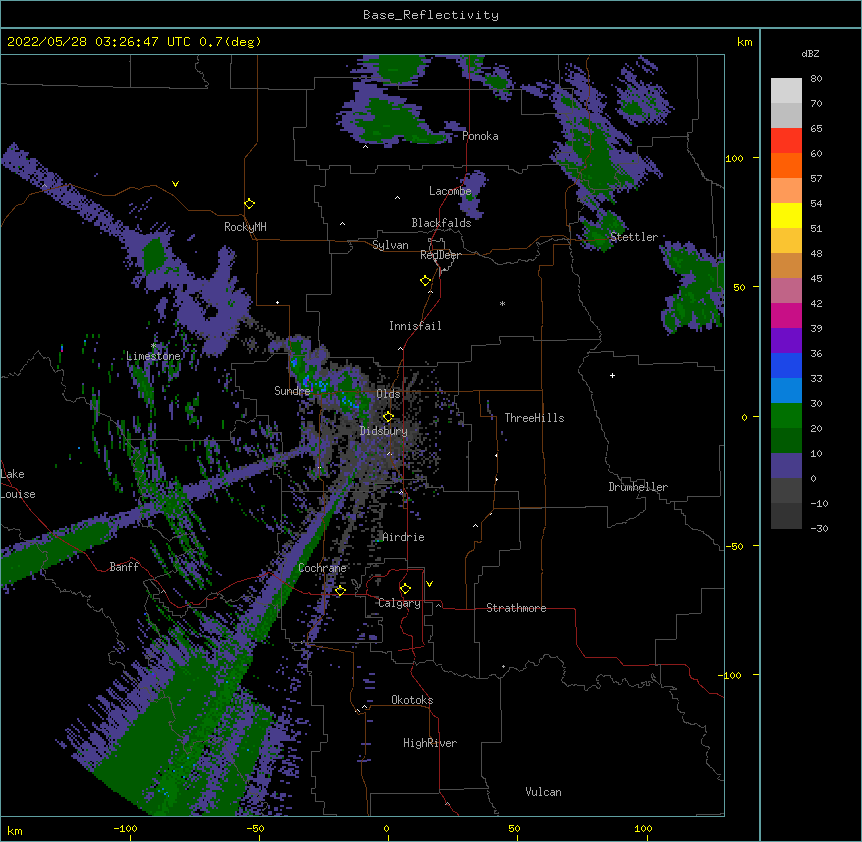Click the magenta 39–42 dBZ legend swatch

coord(786,315)
